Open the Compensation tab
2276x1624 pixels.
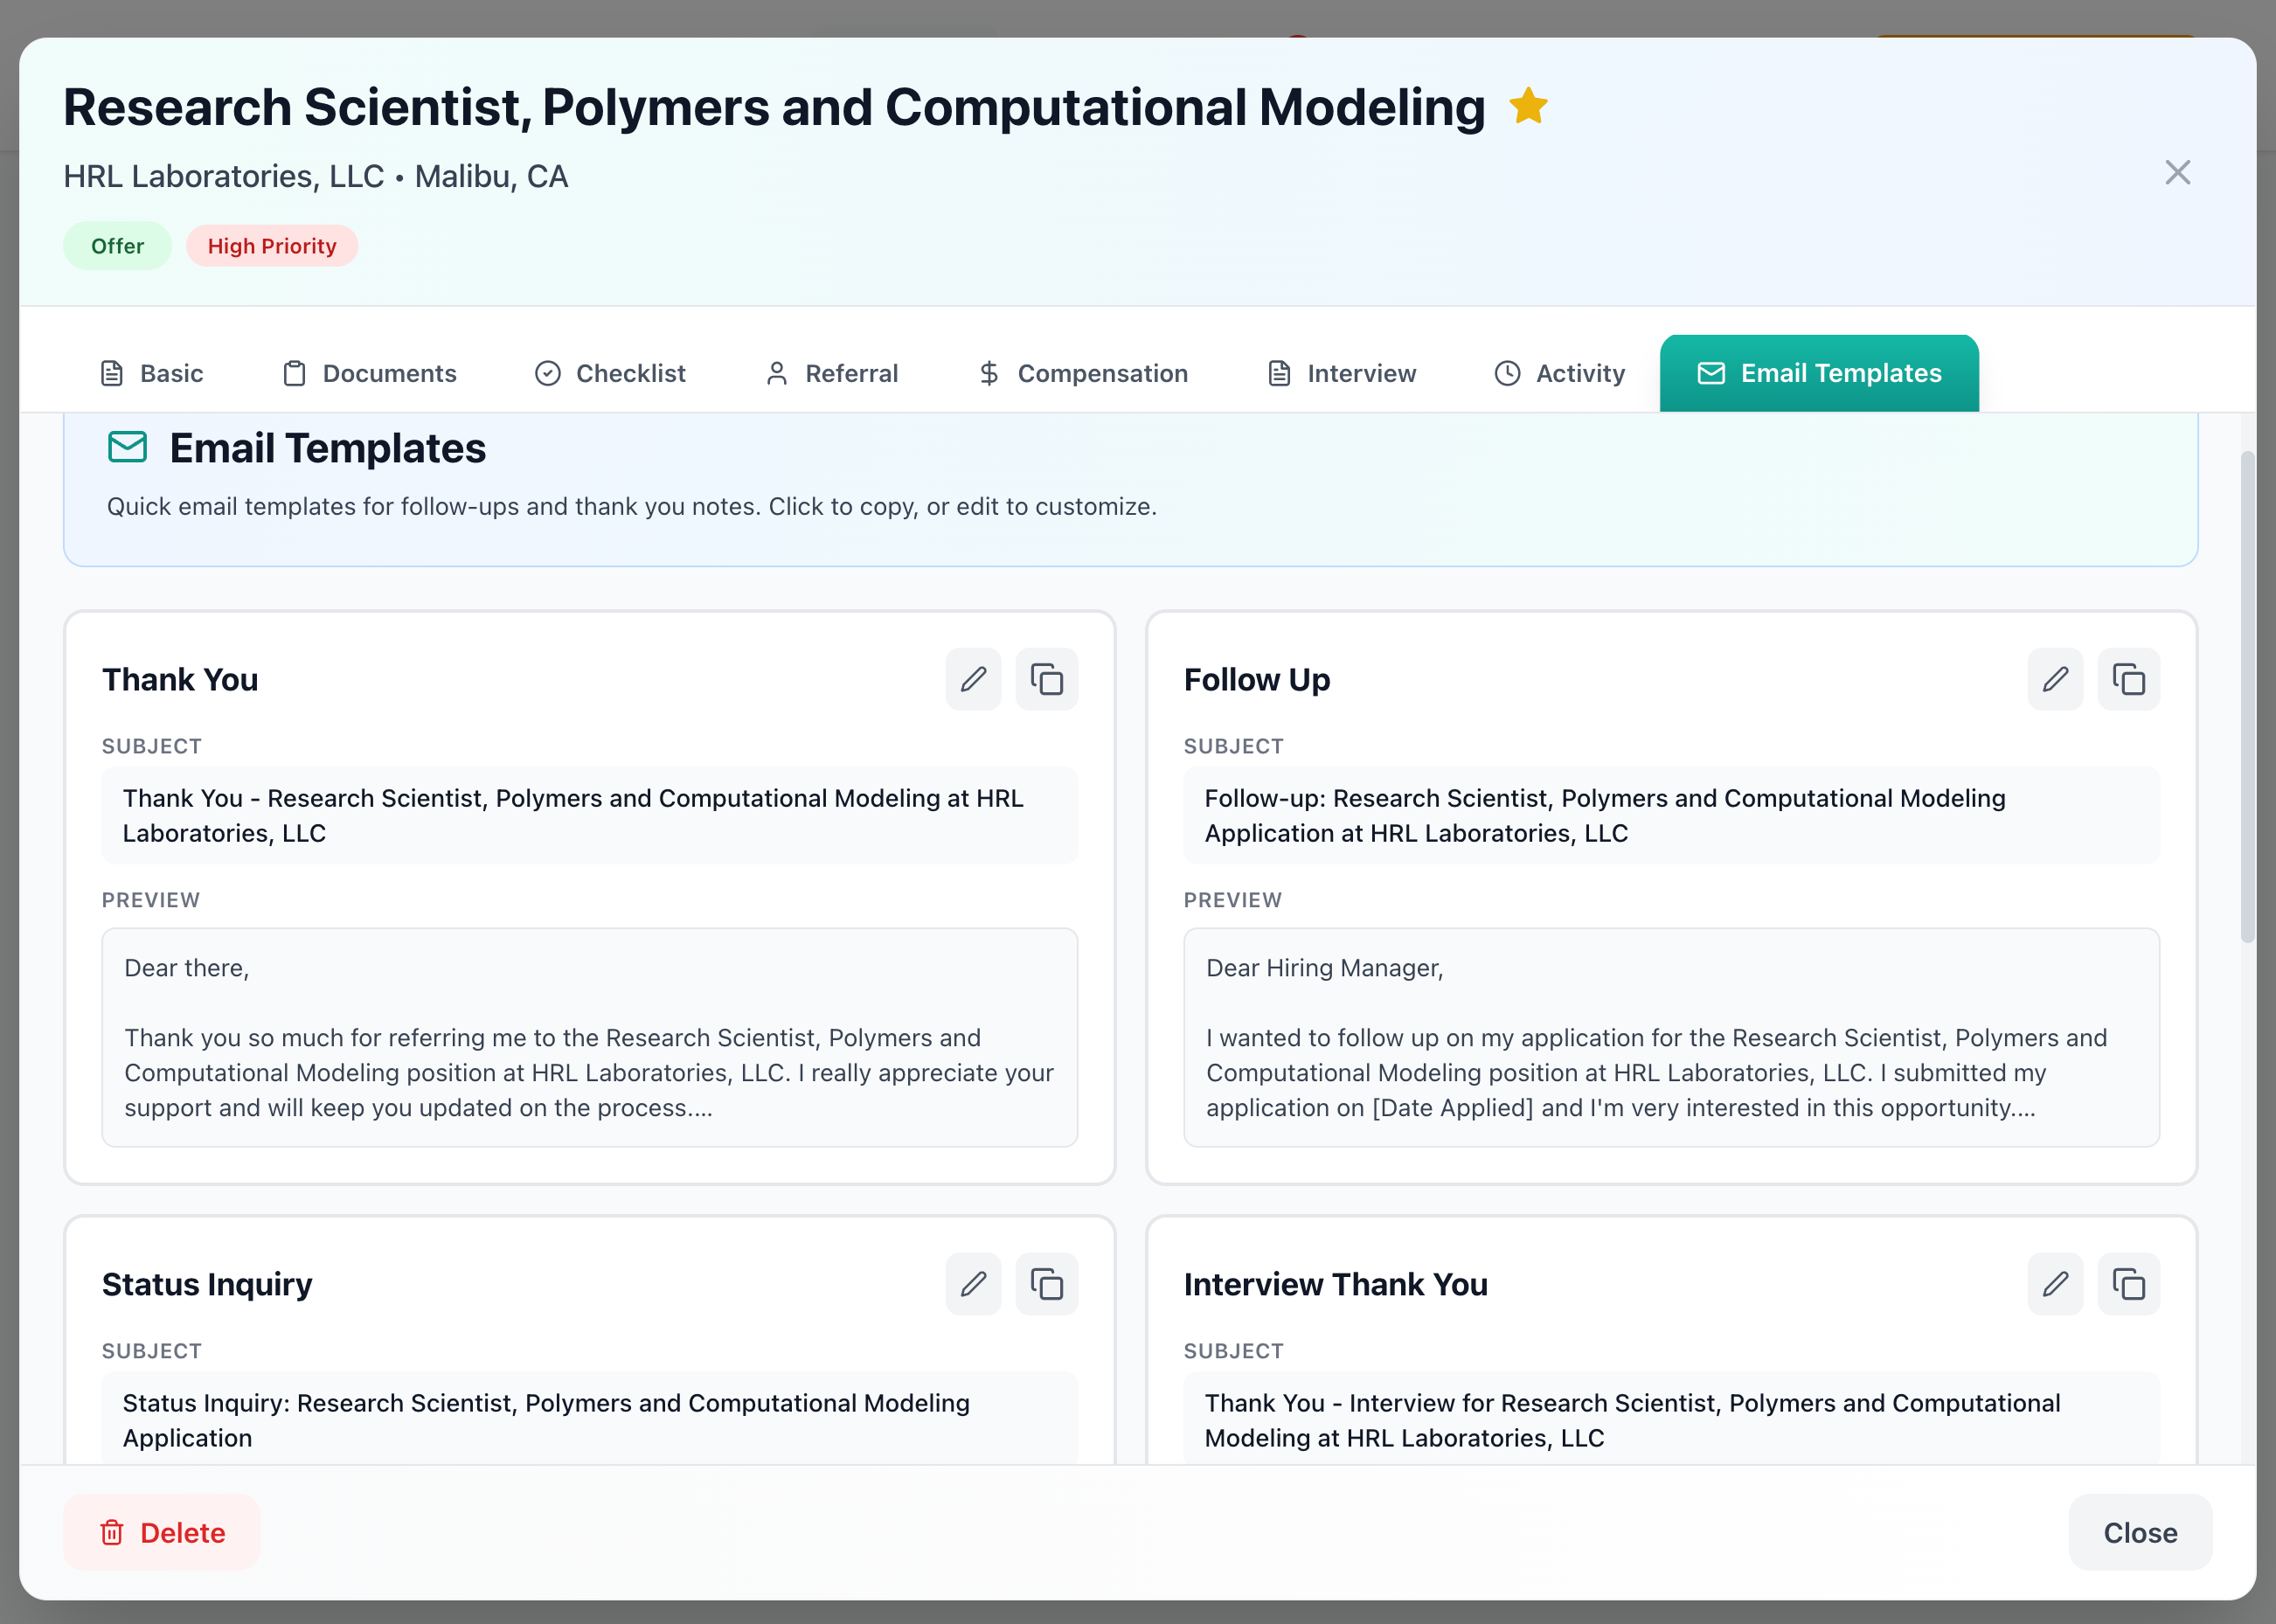click(1083, 373)
